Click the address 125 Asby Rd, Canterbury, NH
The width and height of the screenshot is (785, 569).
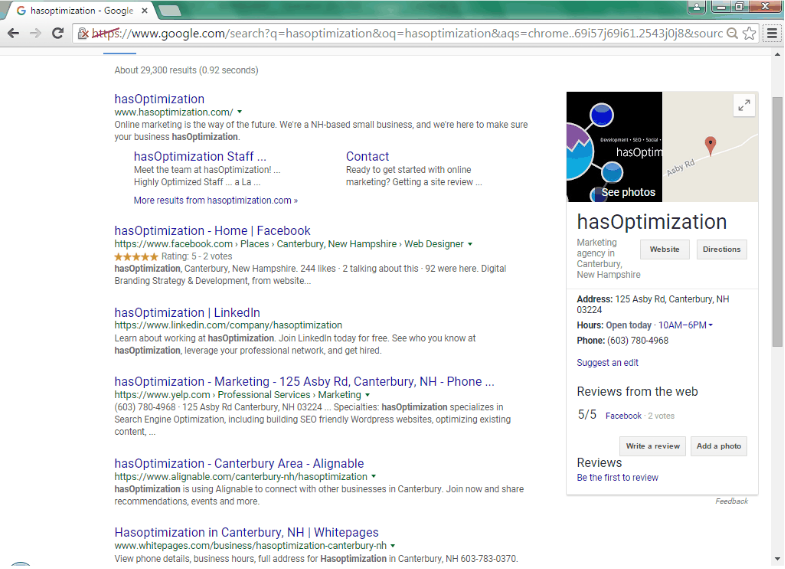point(653,304)
